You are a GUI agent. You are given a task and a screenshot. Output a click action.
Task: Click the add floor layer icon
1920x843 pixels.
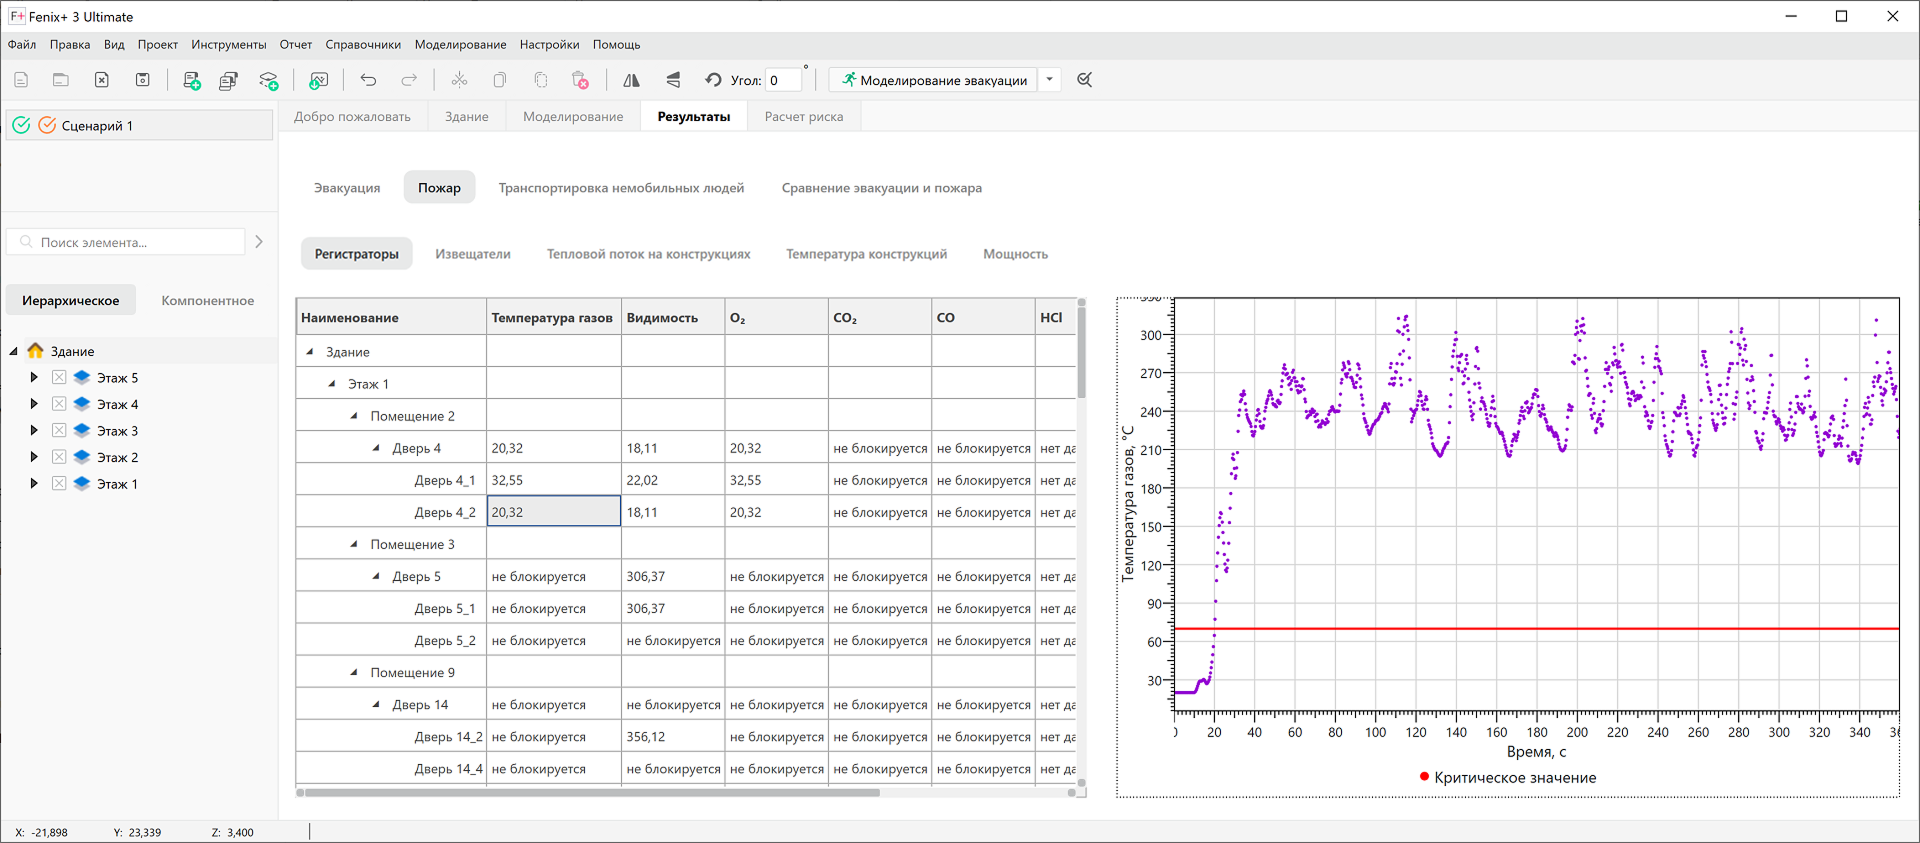click(269, 80)
